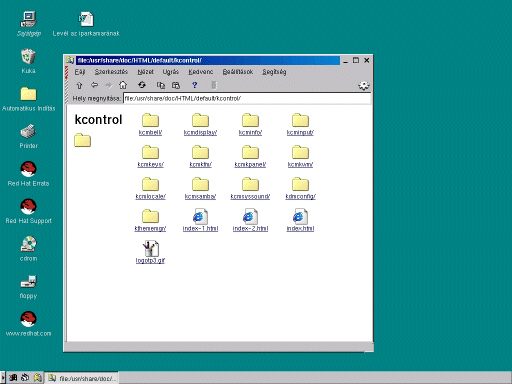Open the Ugrás menu
The image size is (512, 384).
[171, 72]
